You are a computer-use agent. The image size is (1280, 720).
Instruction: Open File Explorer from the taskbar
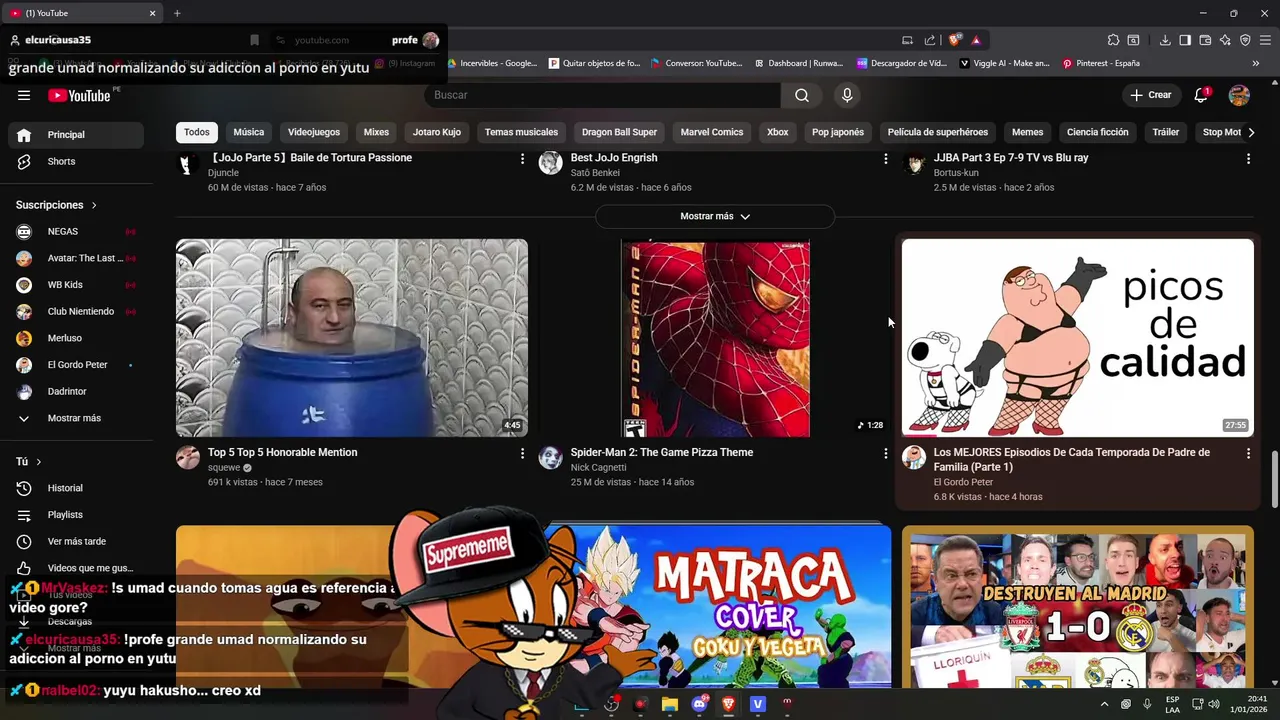[670, 704]
